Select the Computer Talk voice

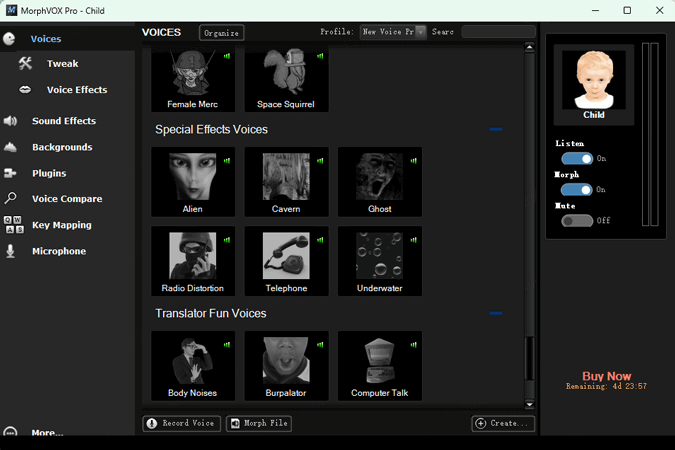coord(380,366)
